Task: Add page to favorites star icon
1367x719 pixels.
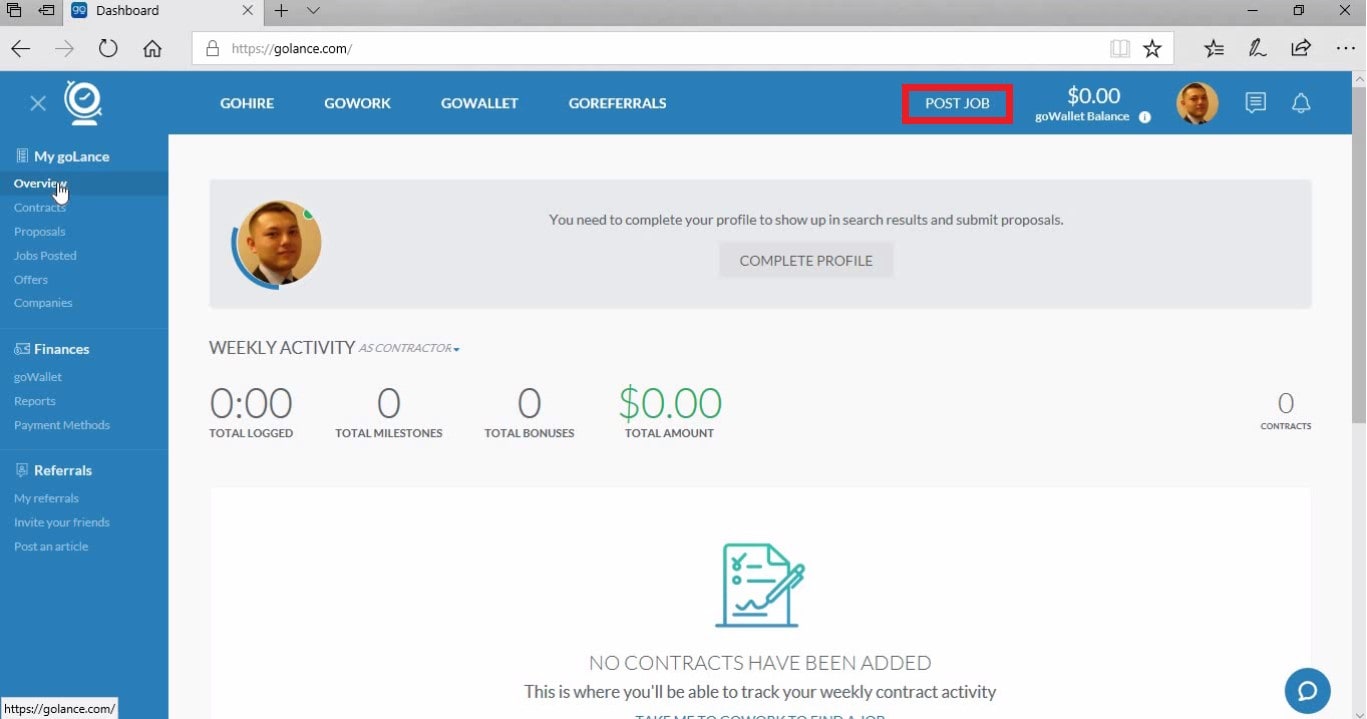Action: [x=1152, y=48]
